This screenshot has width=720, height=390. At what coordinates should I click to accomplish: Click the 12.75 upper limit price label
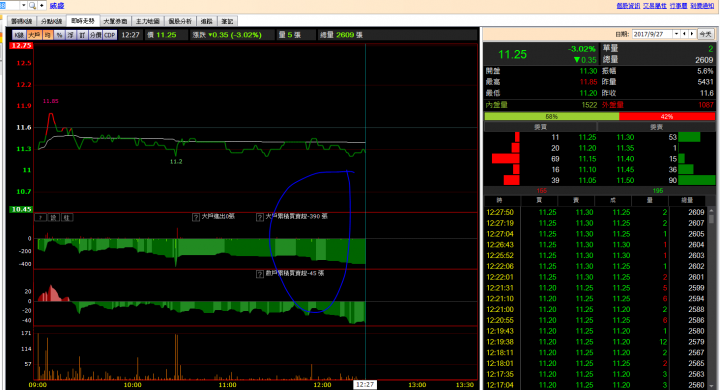point(21,45)
